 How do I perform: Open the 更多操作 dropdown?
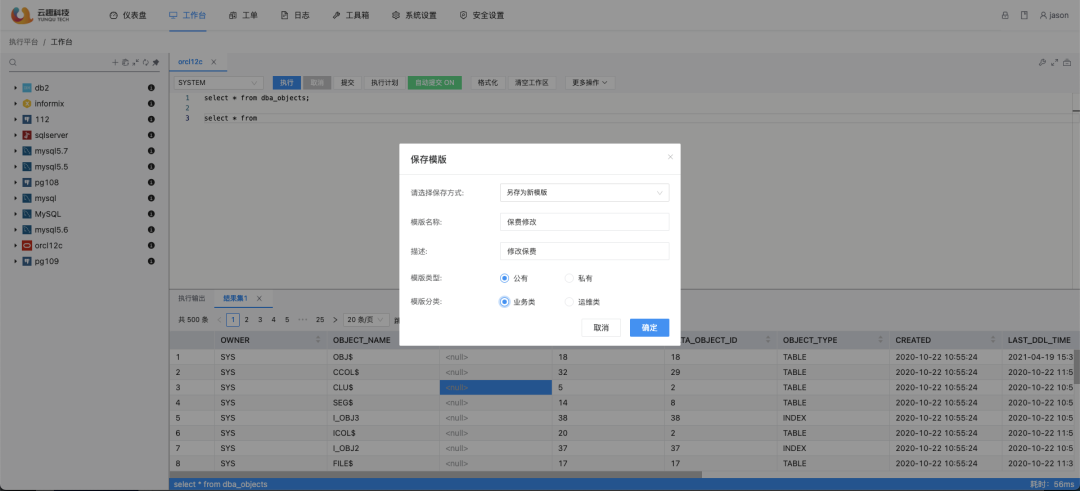tap(590, 83)
